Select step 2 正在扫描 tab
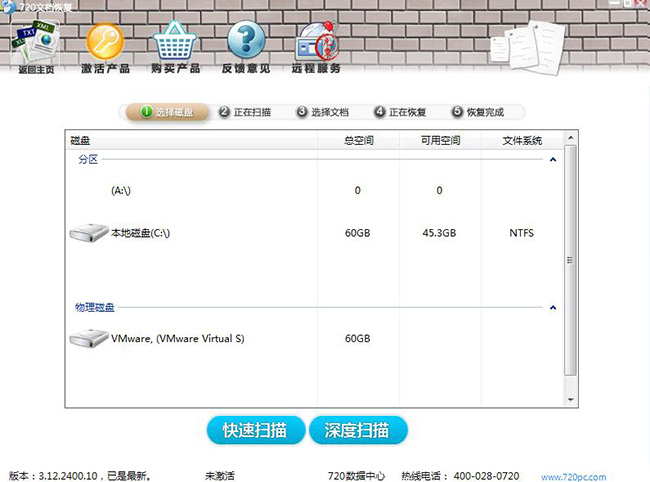This screenshot has height=482, width=650. point(245,112)
